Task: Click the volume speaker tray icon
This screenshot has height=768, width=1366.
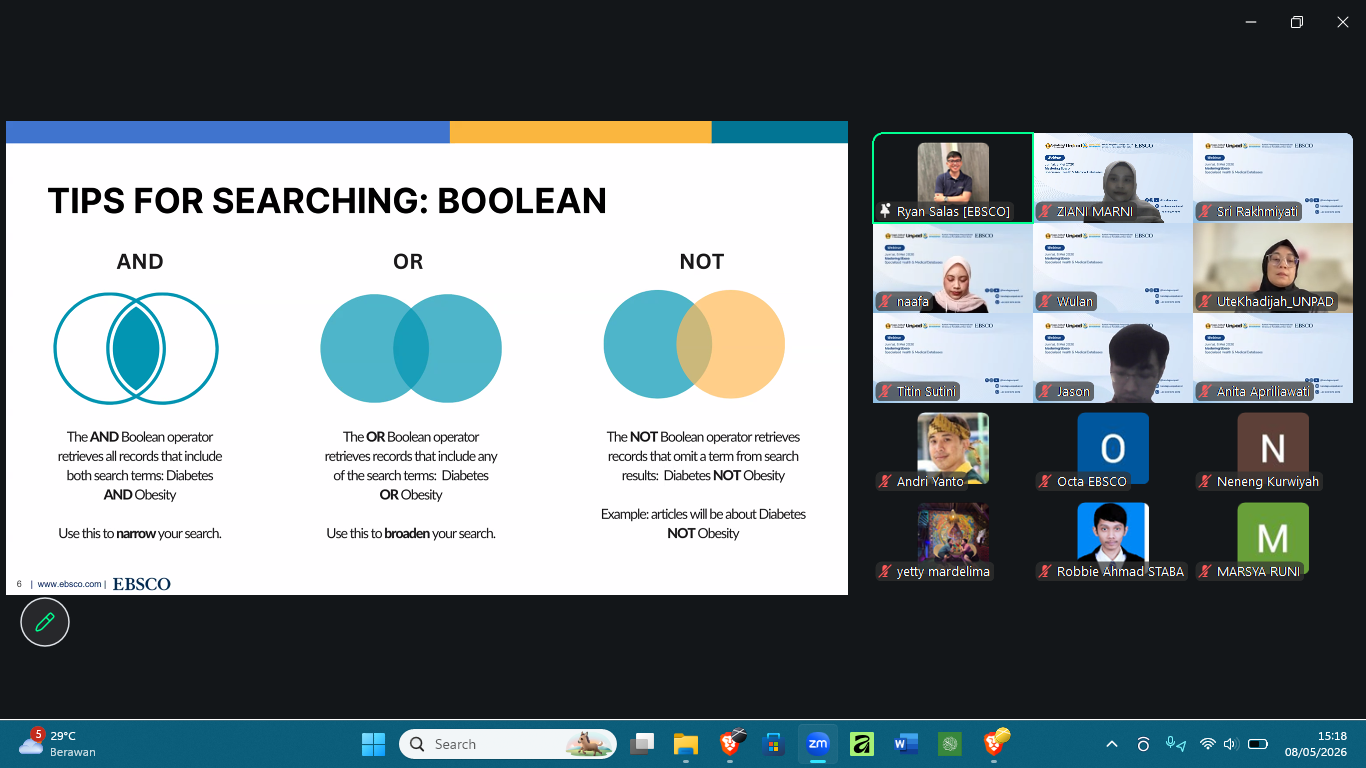Action: click(x=1232, y=744)
